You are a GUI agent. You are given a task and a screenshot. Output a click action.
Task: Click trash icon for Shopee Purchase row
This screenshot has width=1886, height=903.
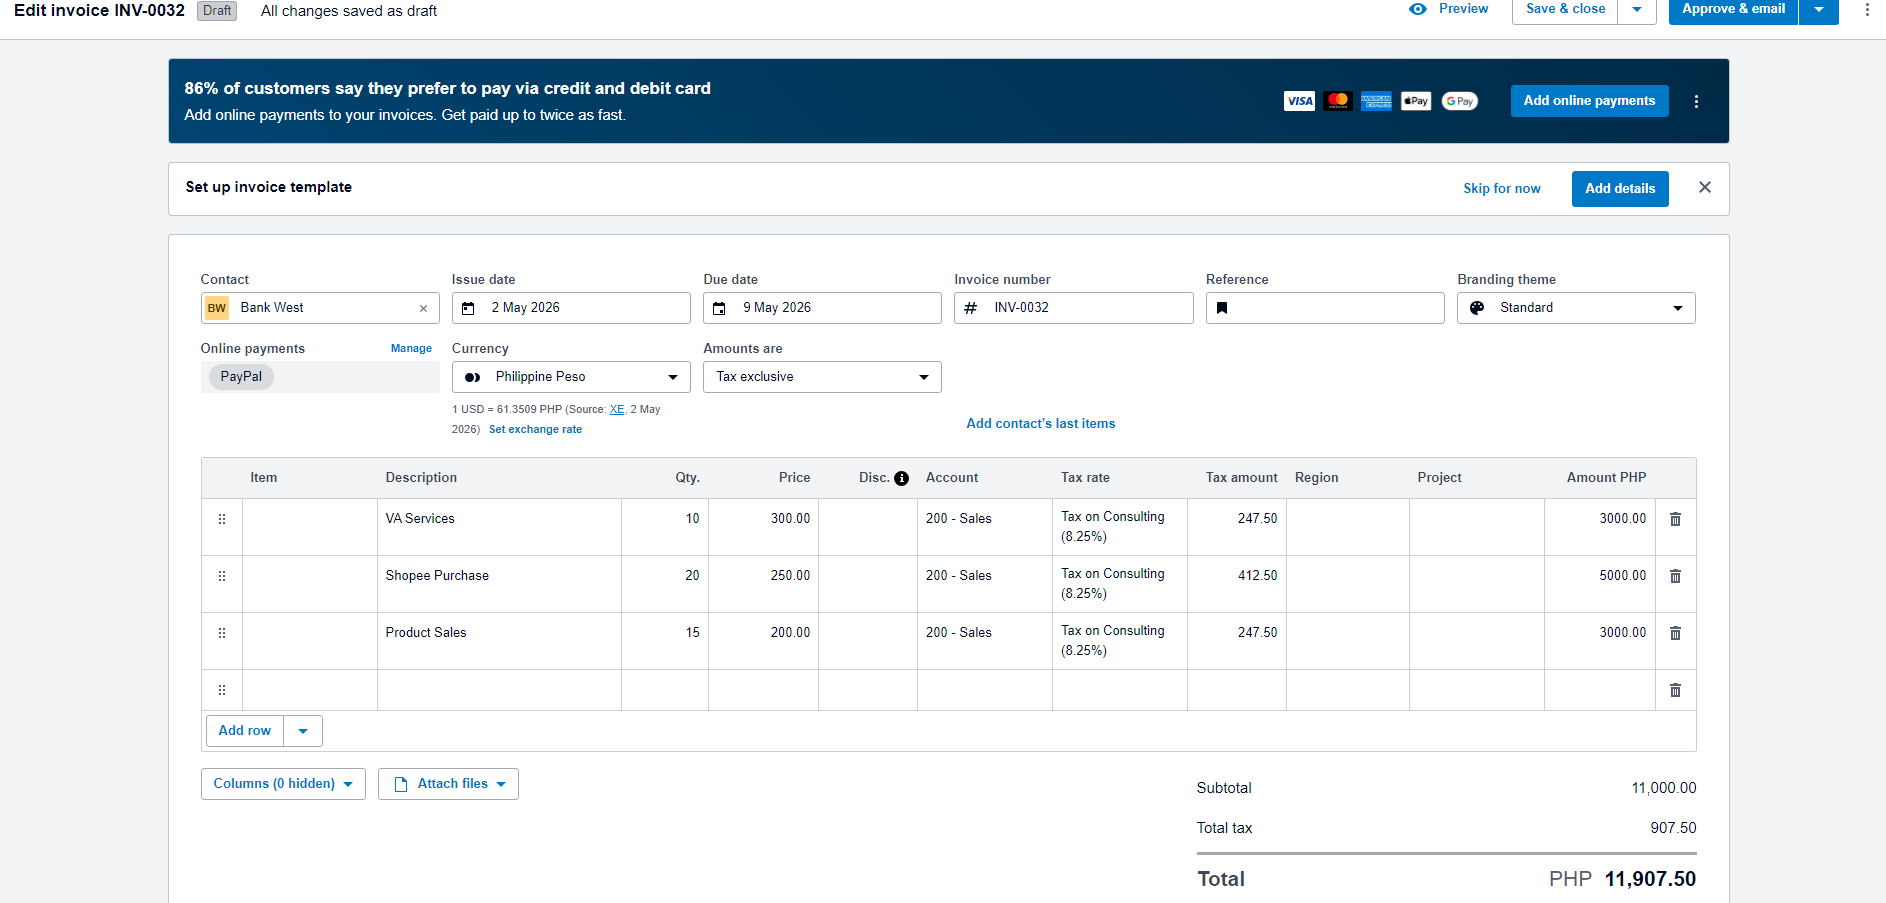pyautogui.click(x=1675, y=576)
